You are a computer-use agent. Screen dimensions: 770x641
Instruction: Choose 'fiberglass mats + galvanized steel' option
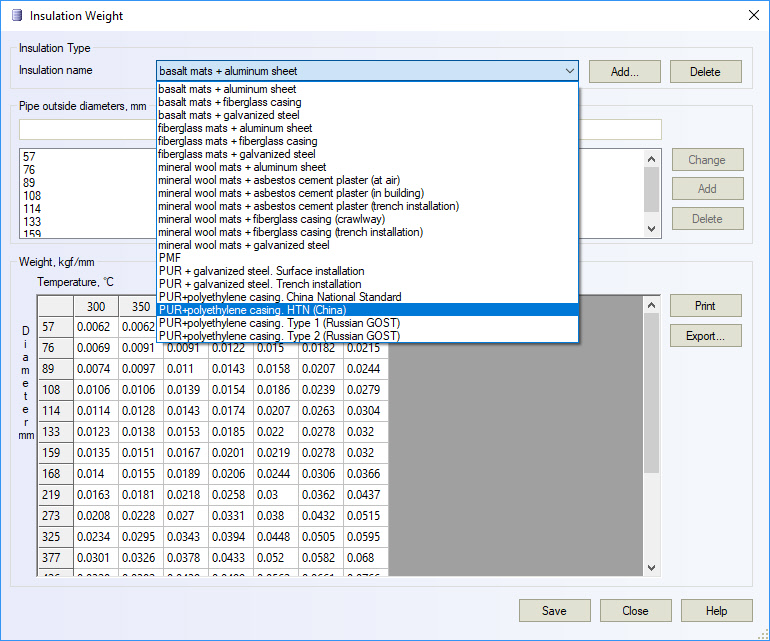(367, 154)
